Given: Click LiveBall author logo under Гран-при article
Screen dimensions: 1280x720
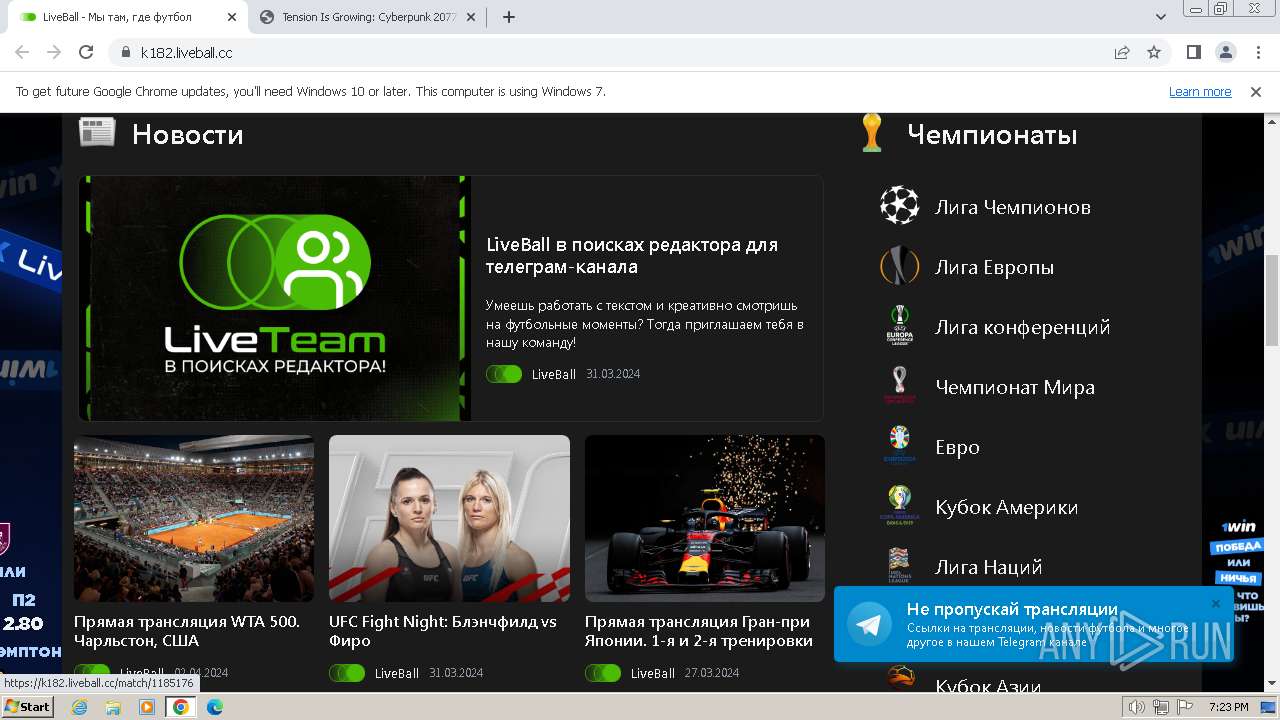Looking at the screenshot, I should (x=603, y=673).
